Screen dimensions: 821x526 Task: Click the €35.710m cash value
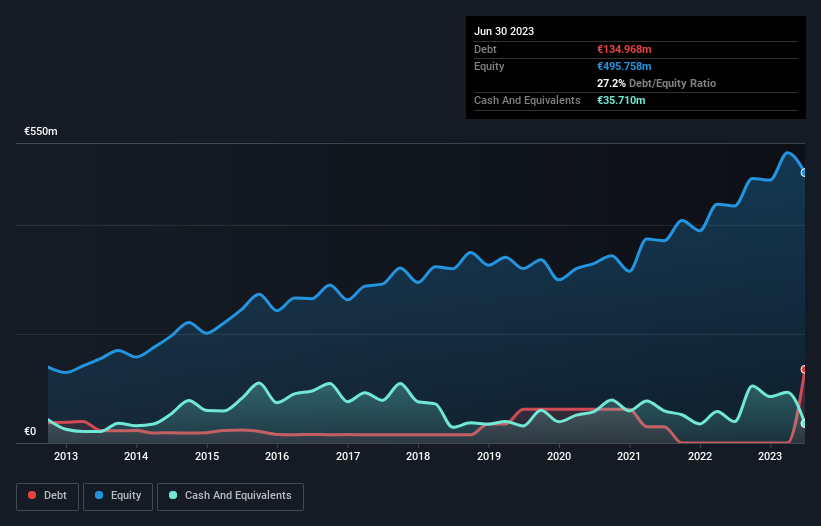point(621,100)
